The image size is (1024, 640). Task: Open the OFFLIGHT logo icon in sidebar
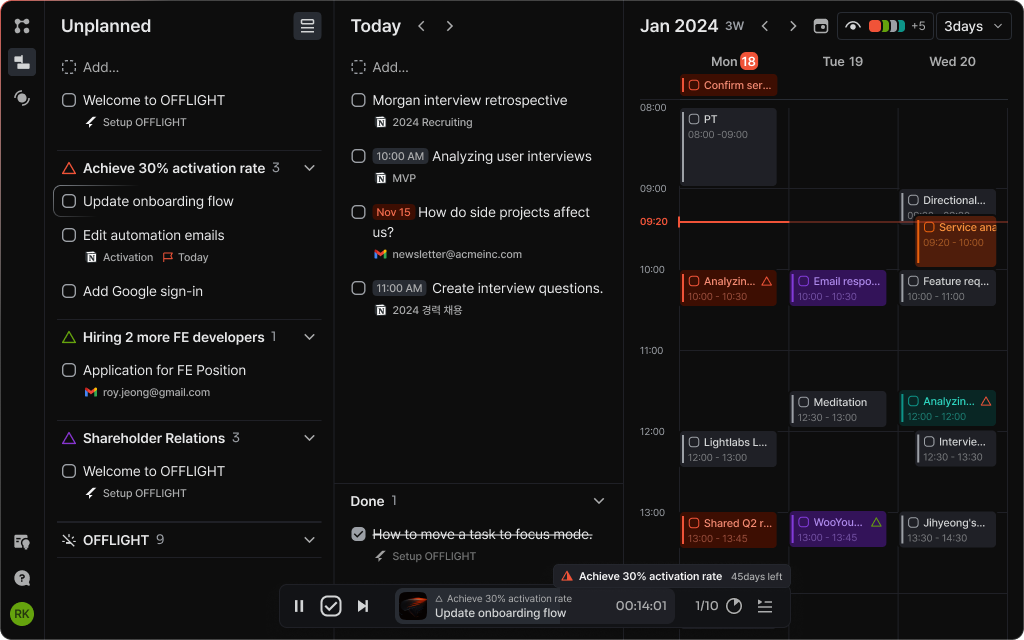click(22, 25)
